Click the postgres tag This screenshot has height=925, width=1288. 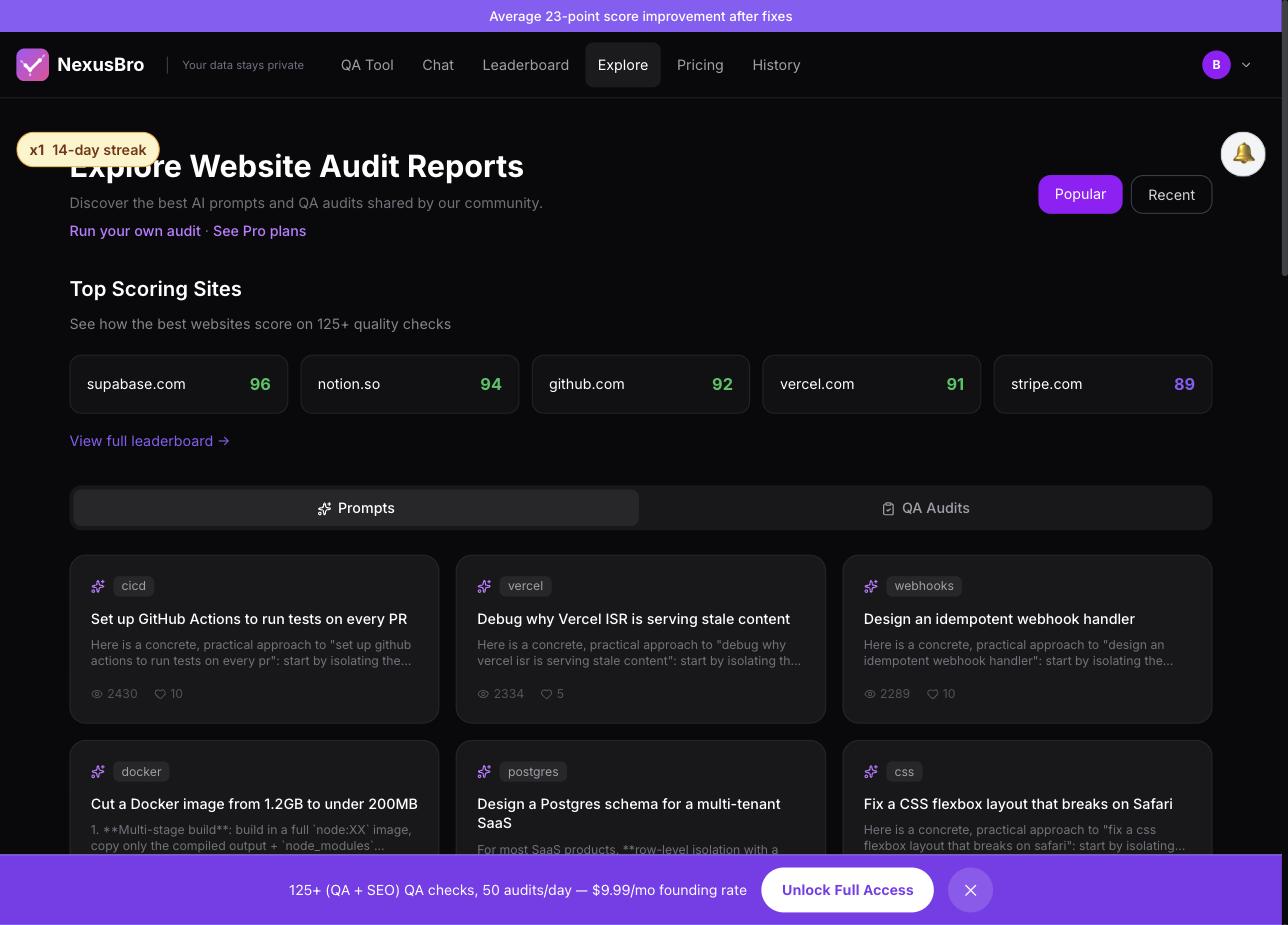(533, 772)
